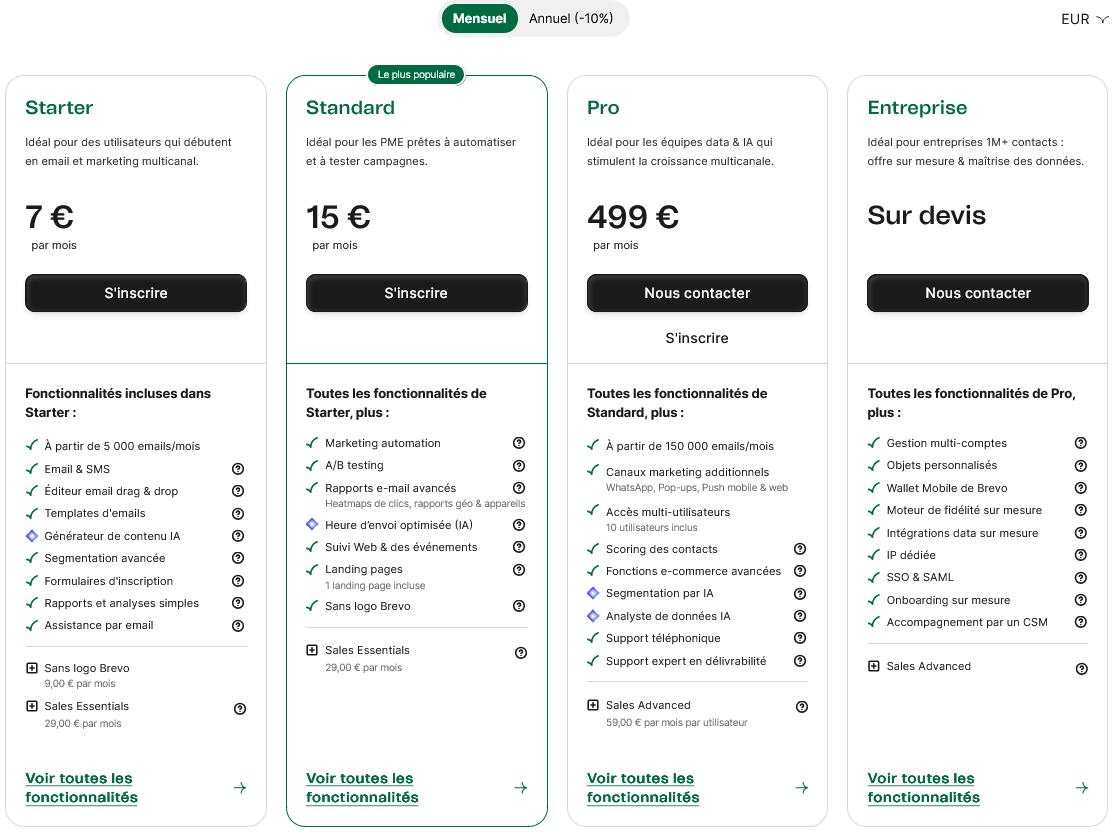Image resolution: width=1114 pixels, height=832 pixels.
Task: Open Voir toutes les fonctionnalités under Standard
Action: 361,788
